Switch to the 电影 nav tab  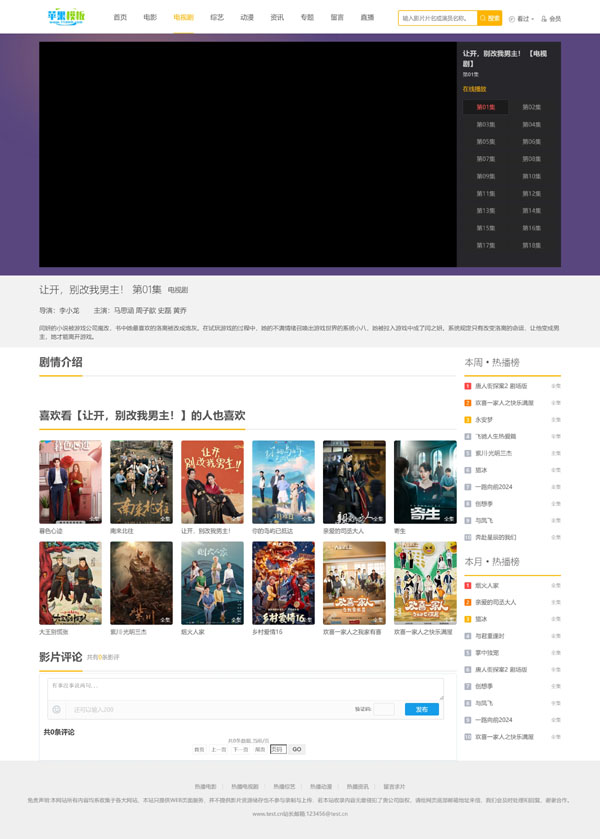150,17
